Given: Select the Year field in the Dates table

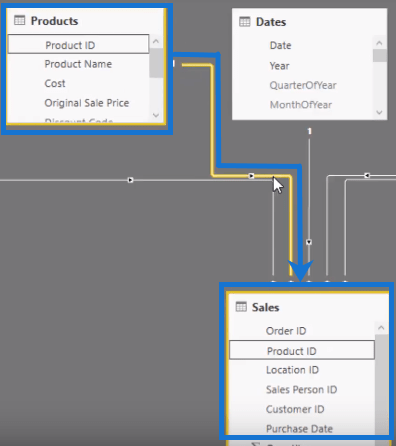Looking at the screenshot, I should point(279,66).
